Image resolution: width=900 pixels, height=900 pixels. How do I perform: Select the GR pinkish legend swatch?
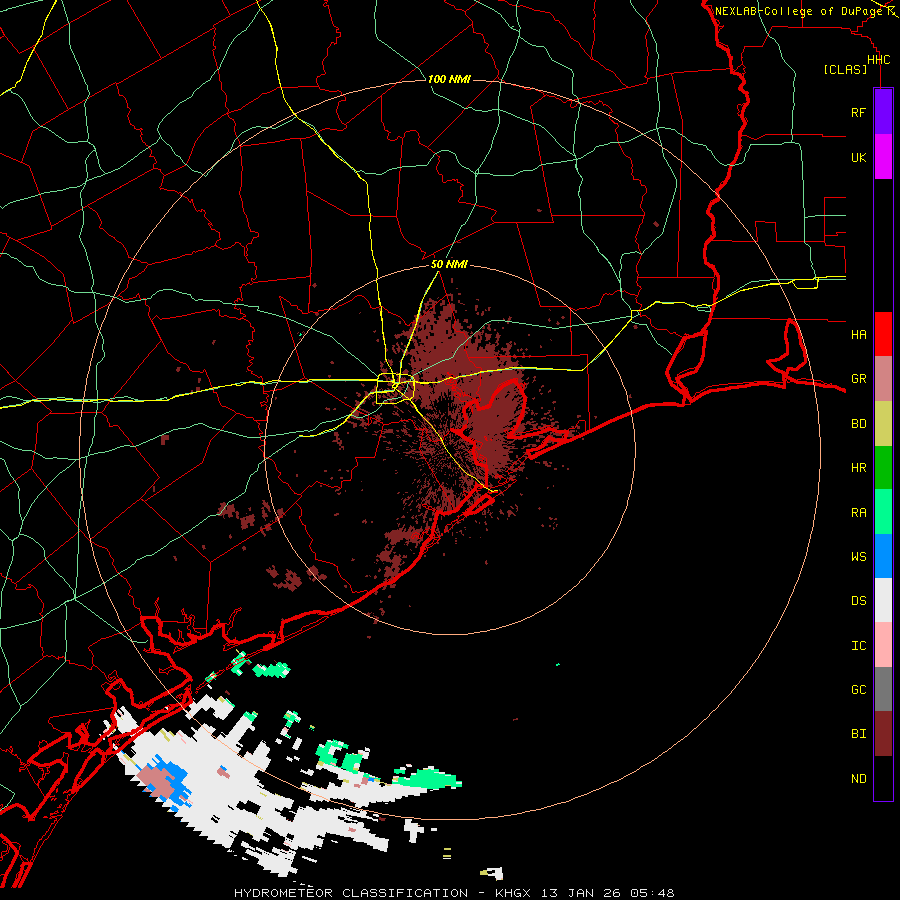click(883, 379)
